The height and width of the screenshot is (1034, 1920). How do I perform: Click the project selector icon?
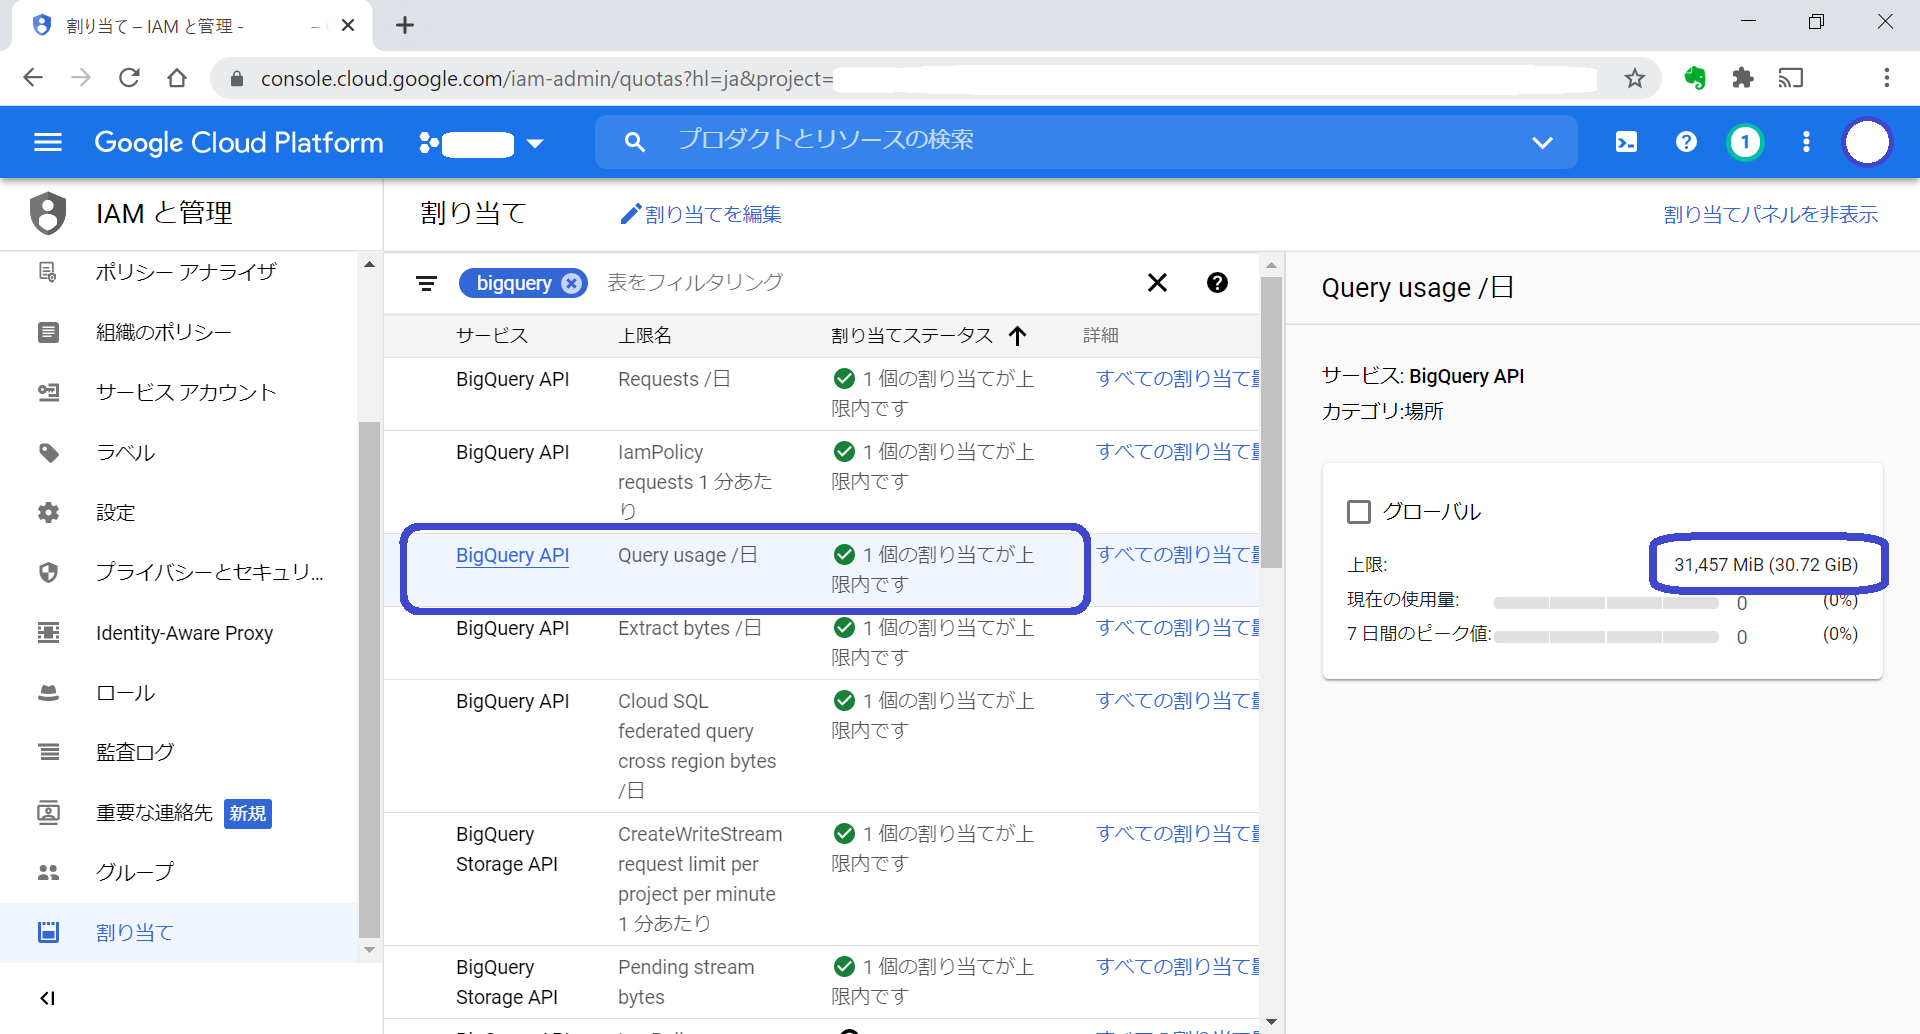pyautogui.click(x=429, y=143)
